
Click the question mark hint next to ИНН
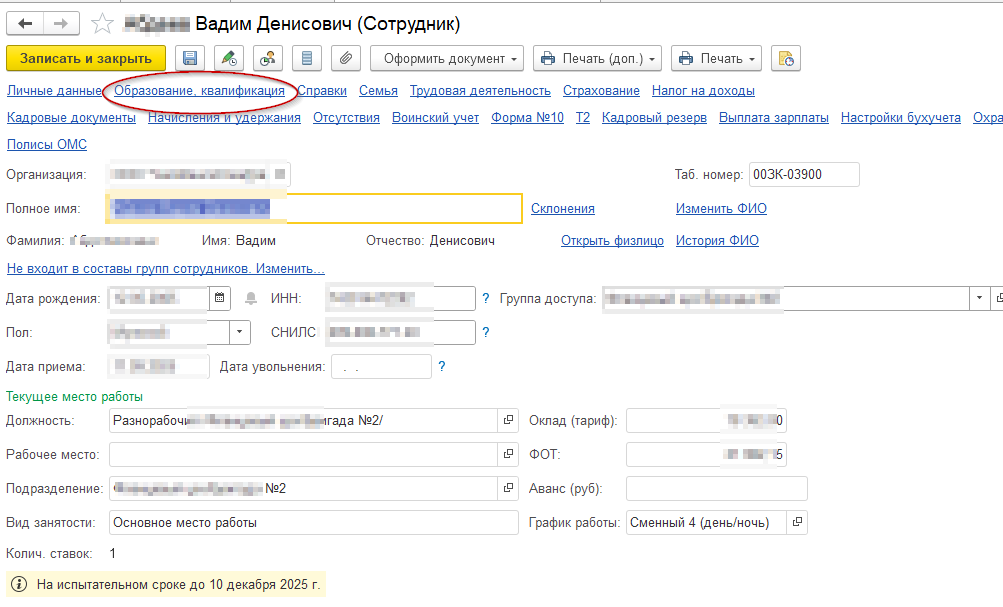tap(486, 298)
